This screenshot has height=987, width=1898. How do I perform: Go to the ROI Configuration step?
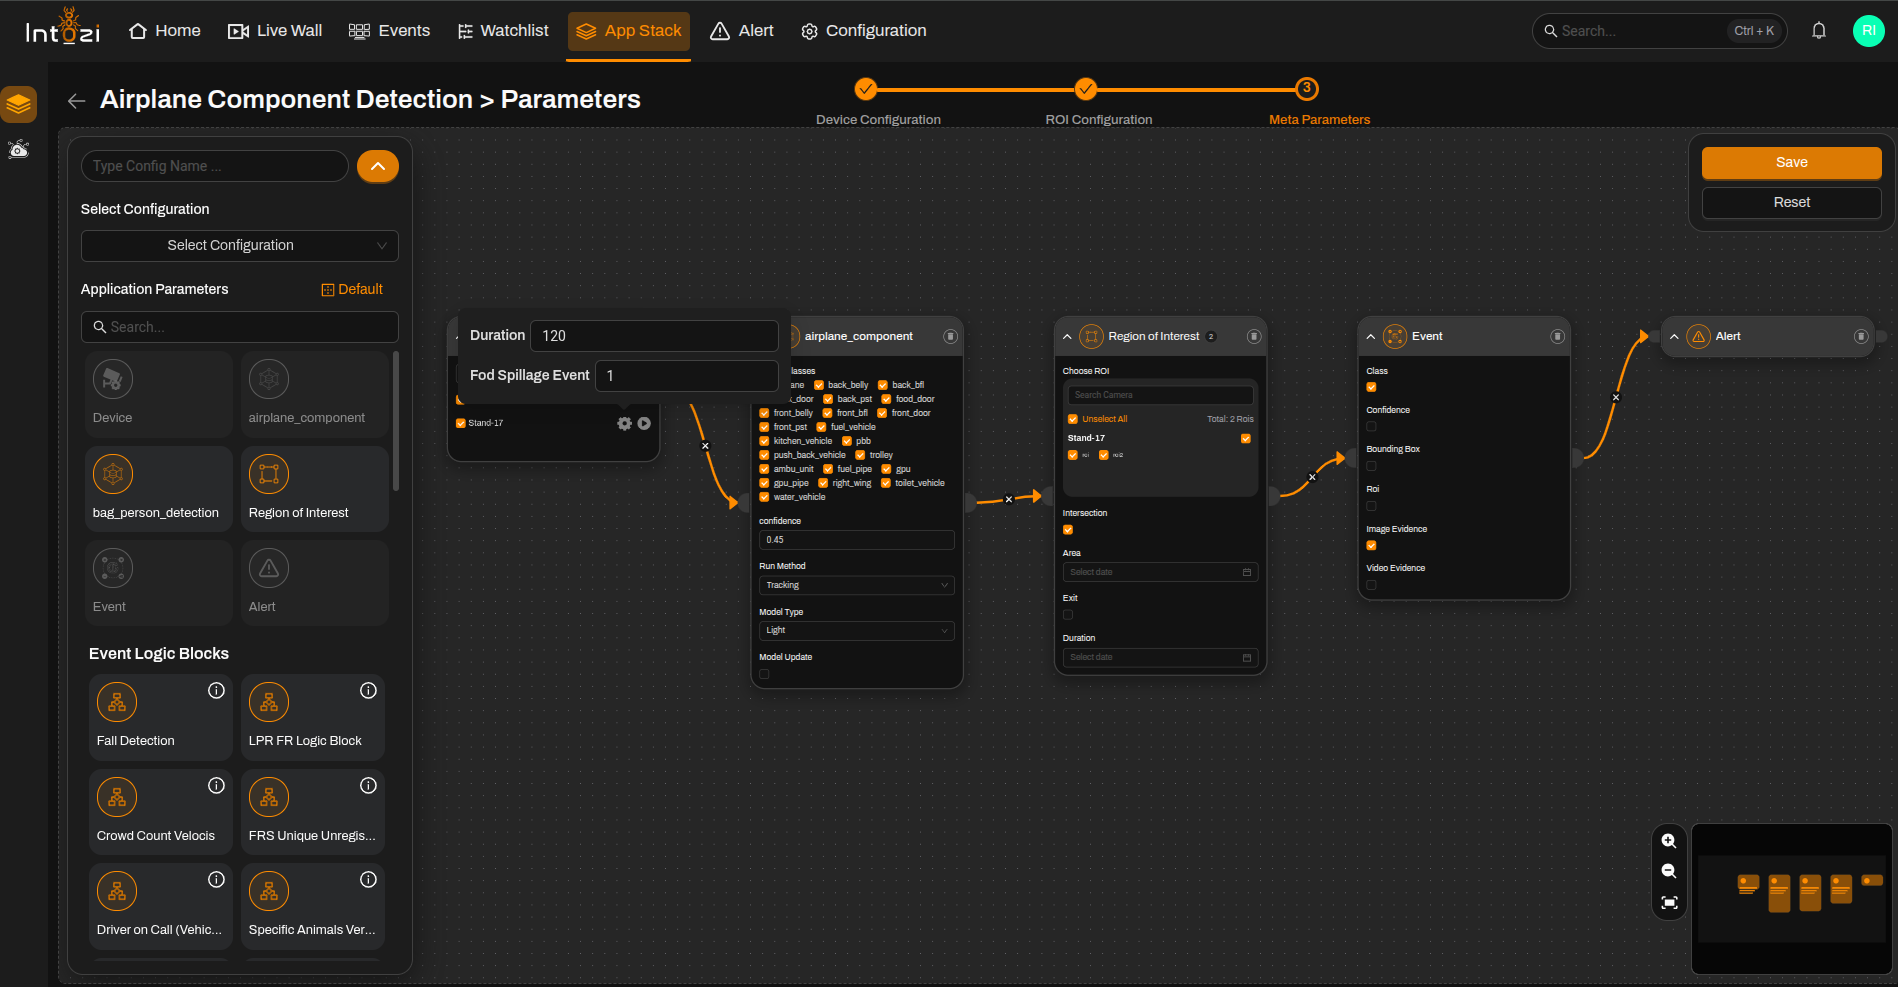1086,89
